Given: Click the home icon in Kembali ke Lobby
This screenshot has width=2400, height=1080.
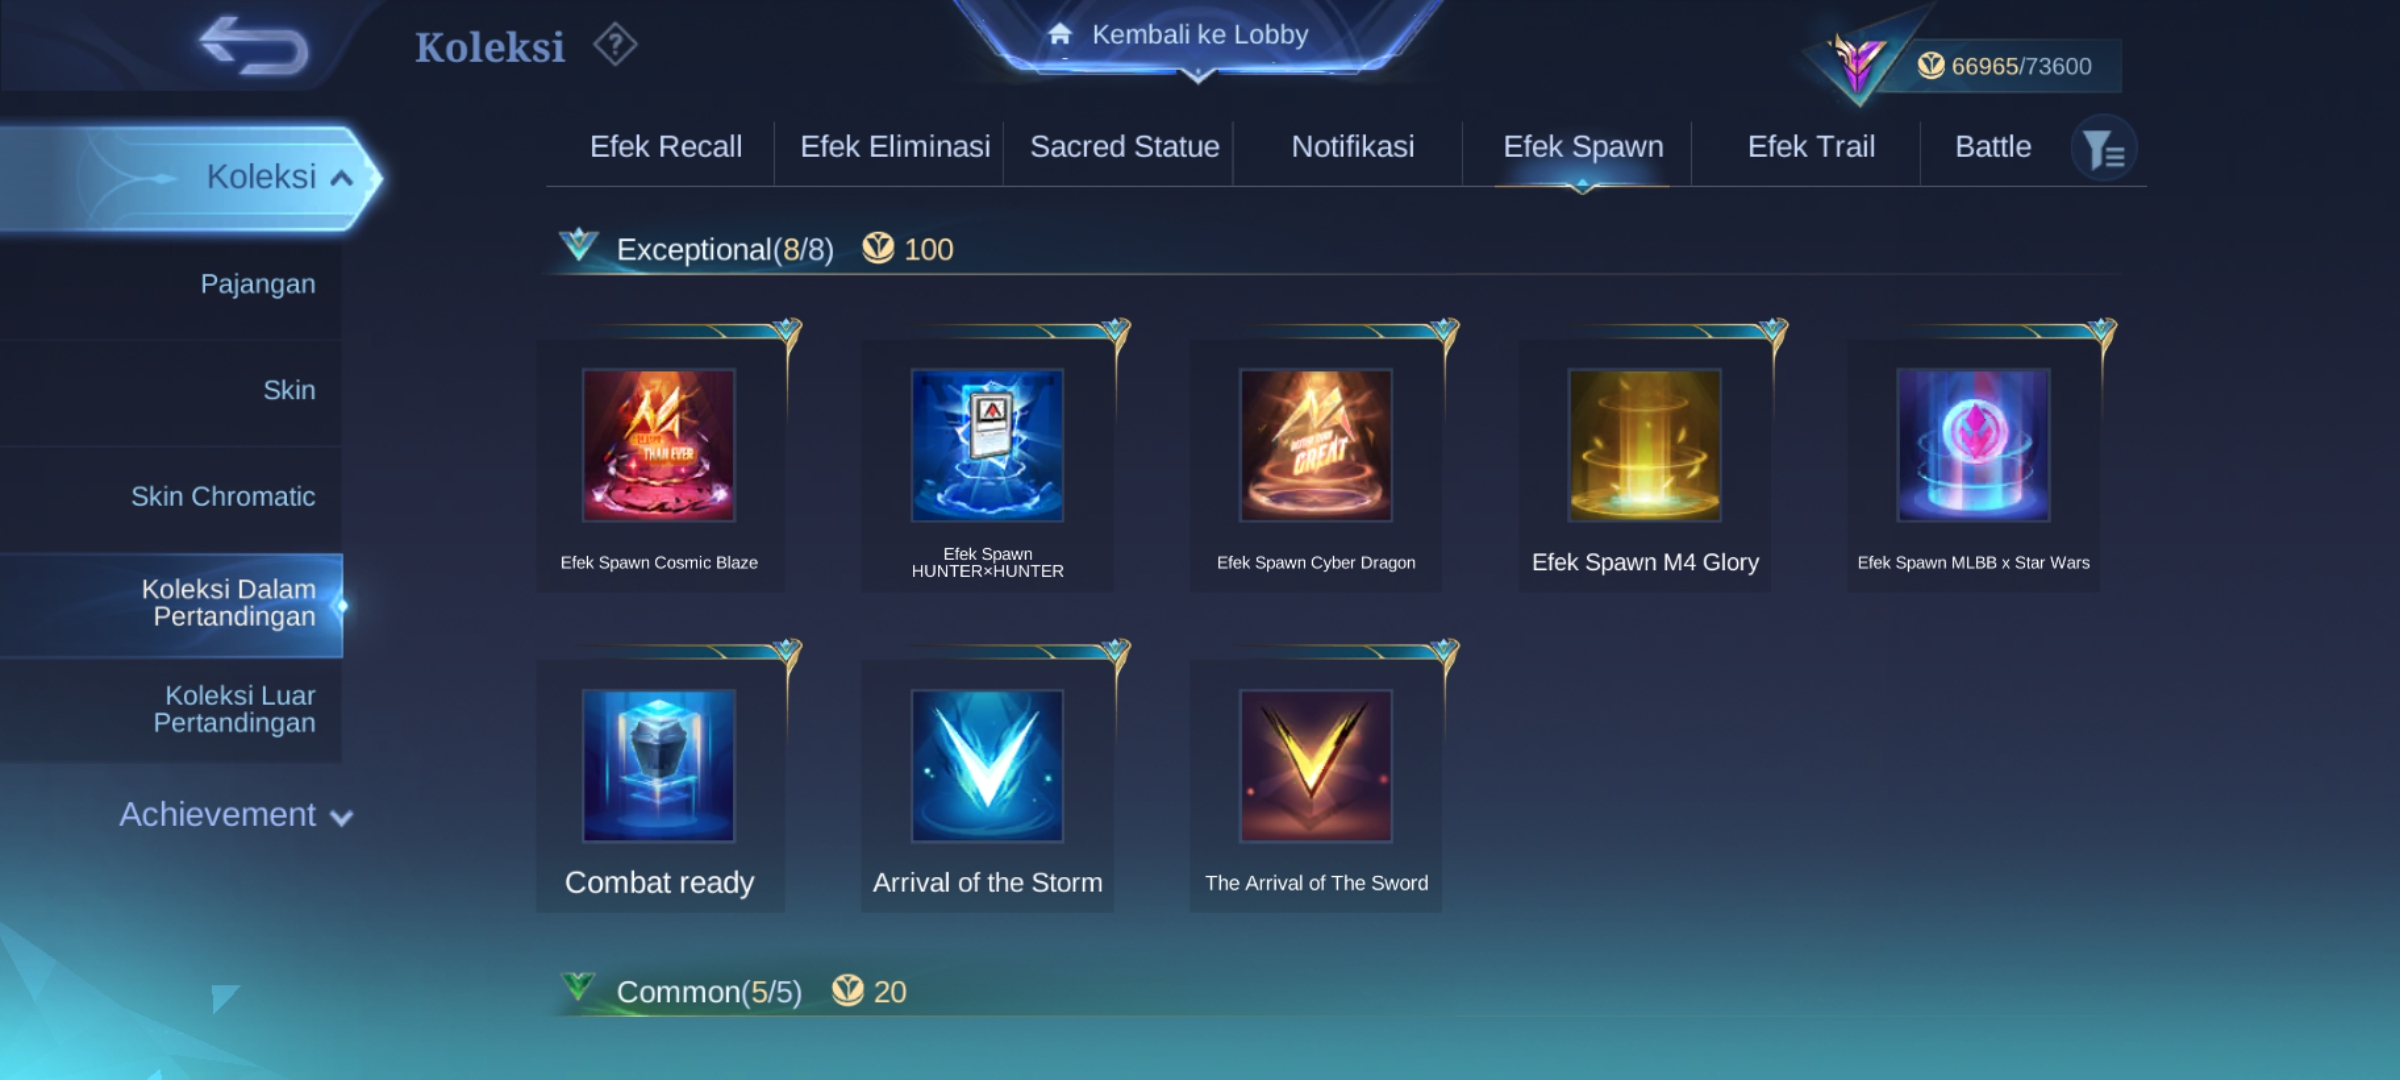Looking at the screenshot, I should click(x=1060, y=35).
